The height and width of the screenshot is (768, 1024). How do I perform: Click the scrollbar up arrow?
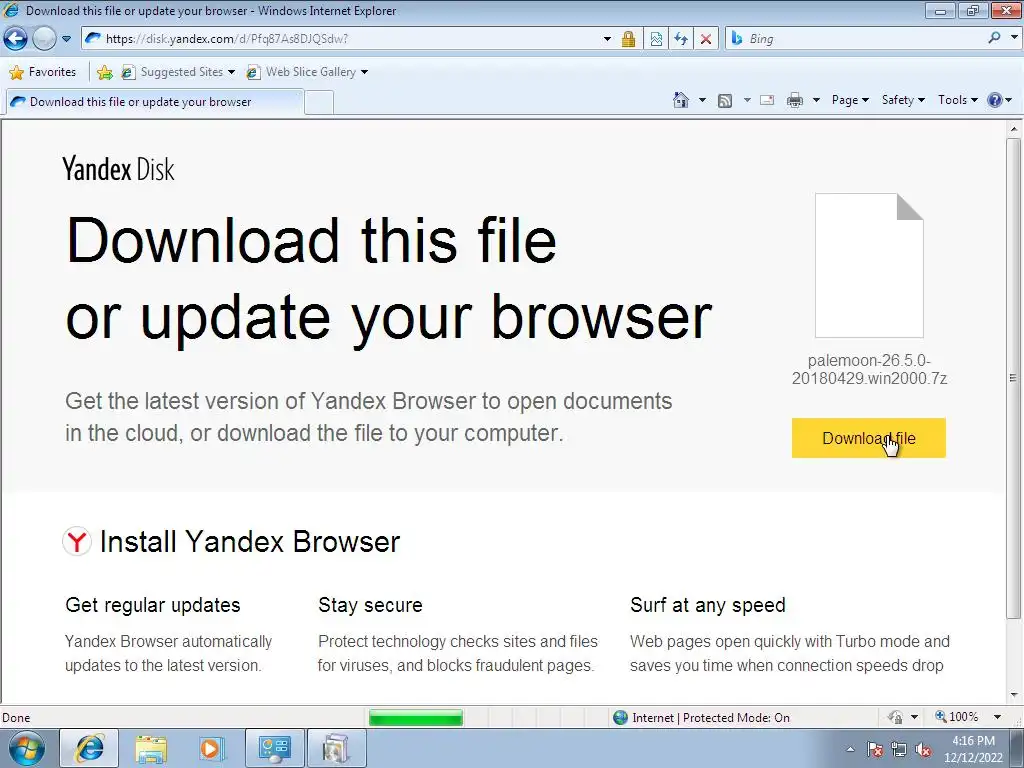[1014, 129]
